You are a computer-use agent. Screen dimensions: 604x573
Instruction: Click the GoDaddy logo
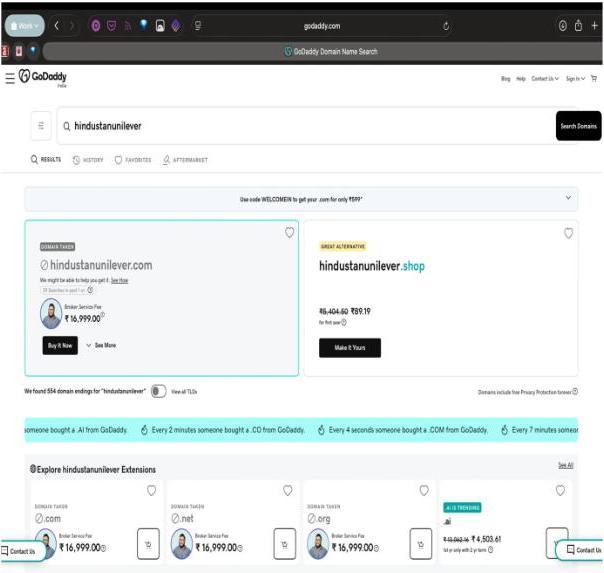(x=42, y=77)
